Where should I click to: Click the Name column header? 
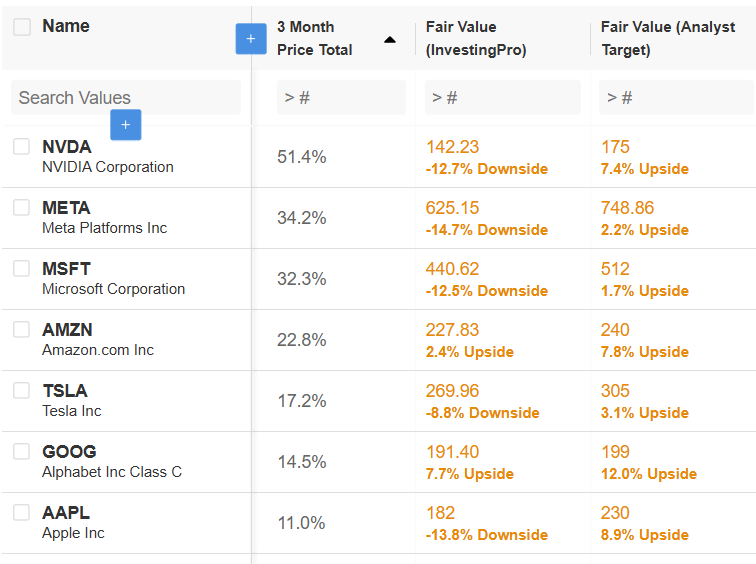point(66,26)
